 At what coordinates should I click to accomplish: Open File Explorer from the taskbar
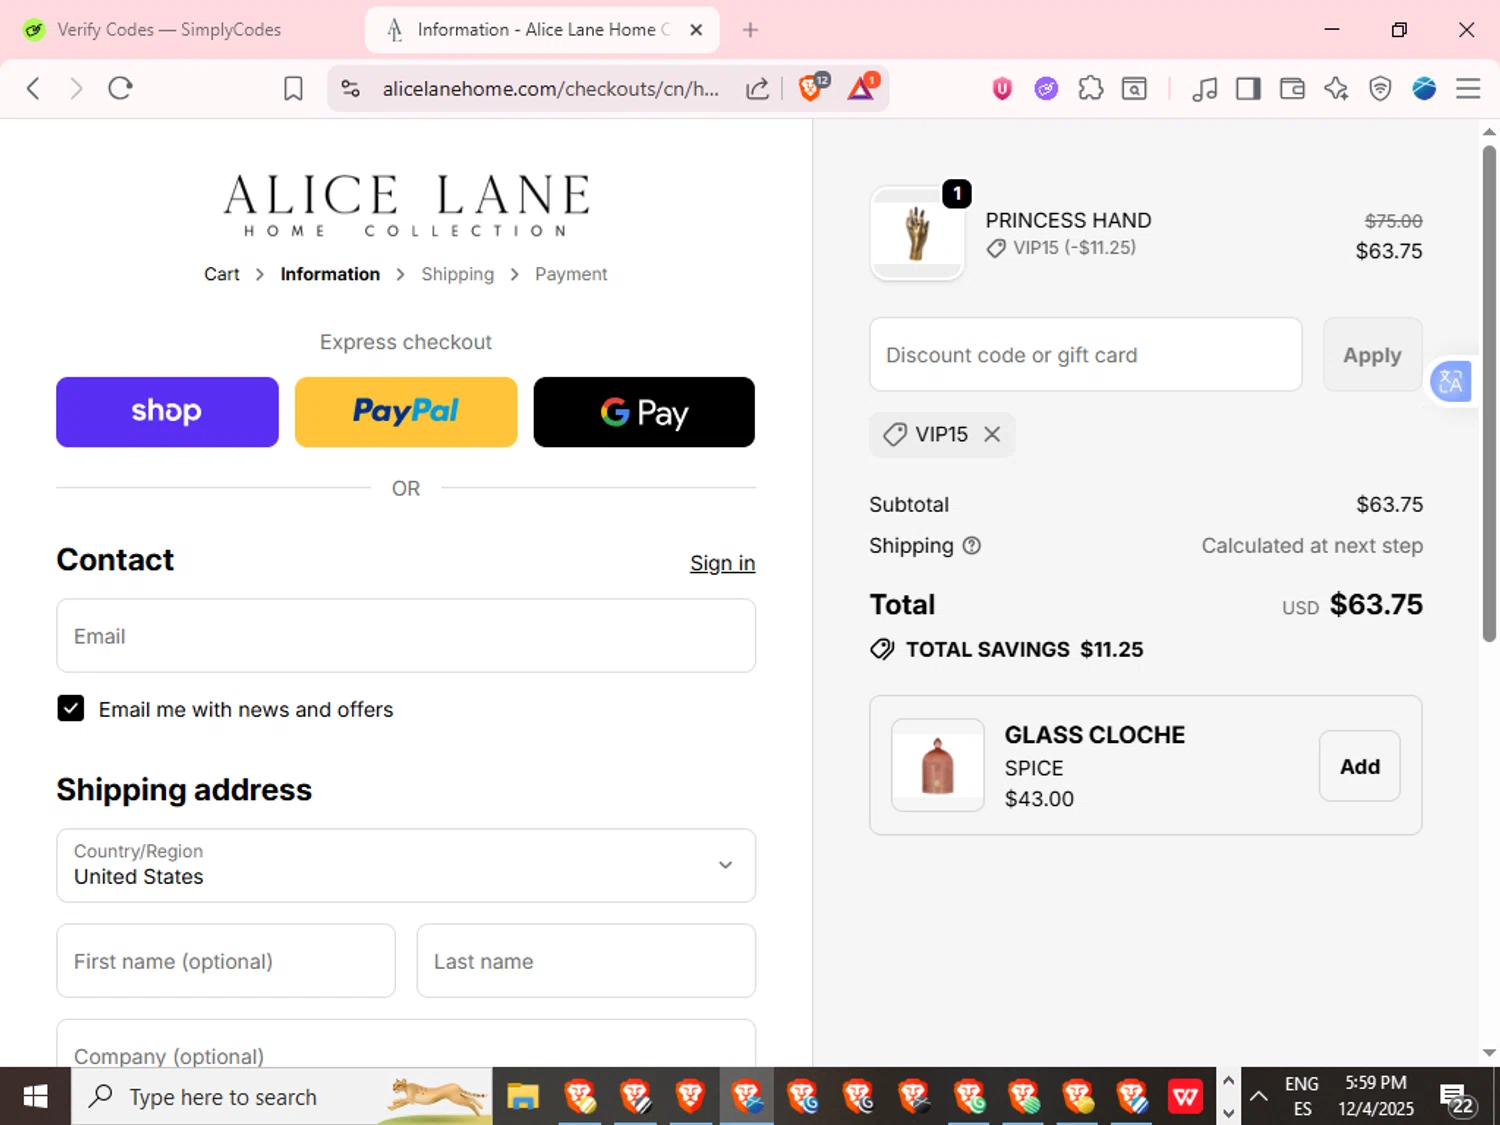(522, 1097)
